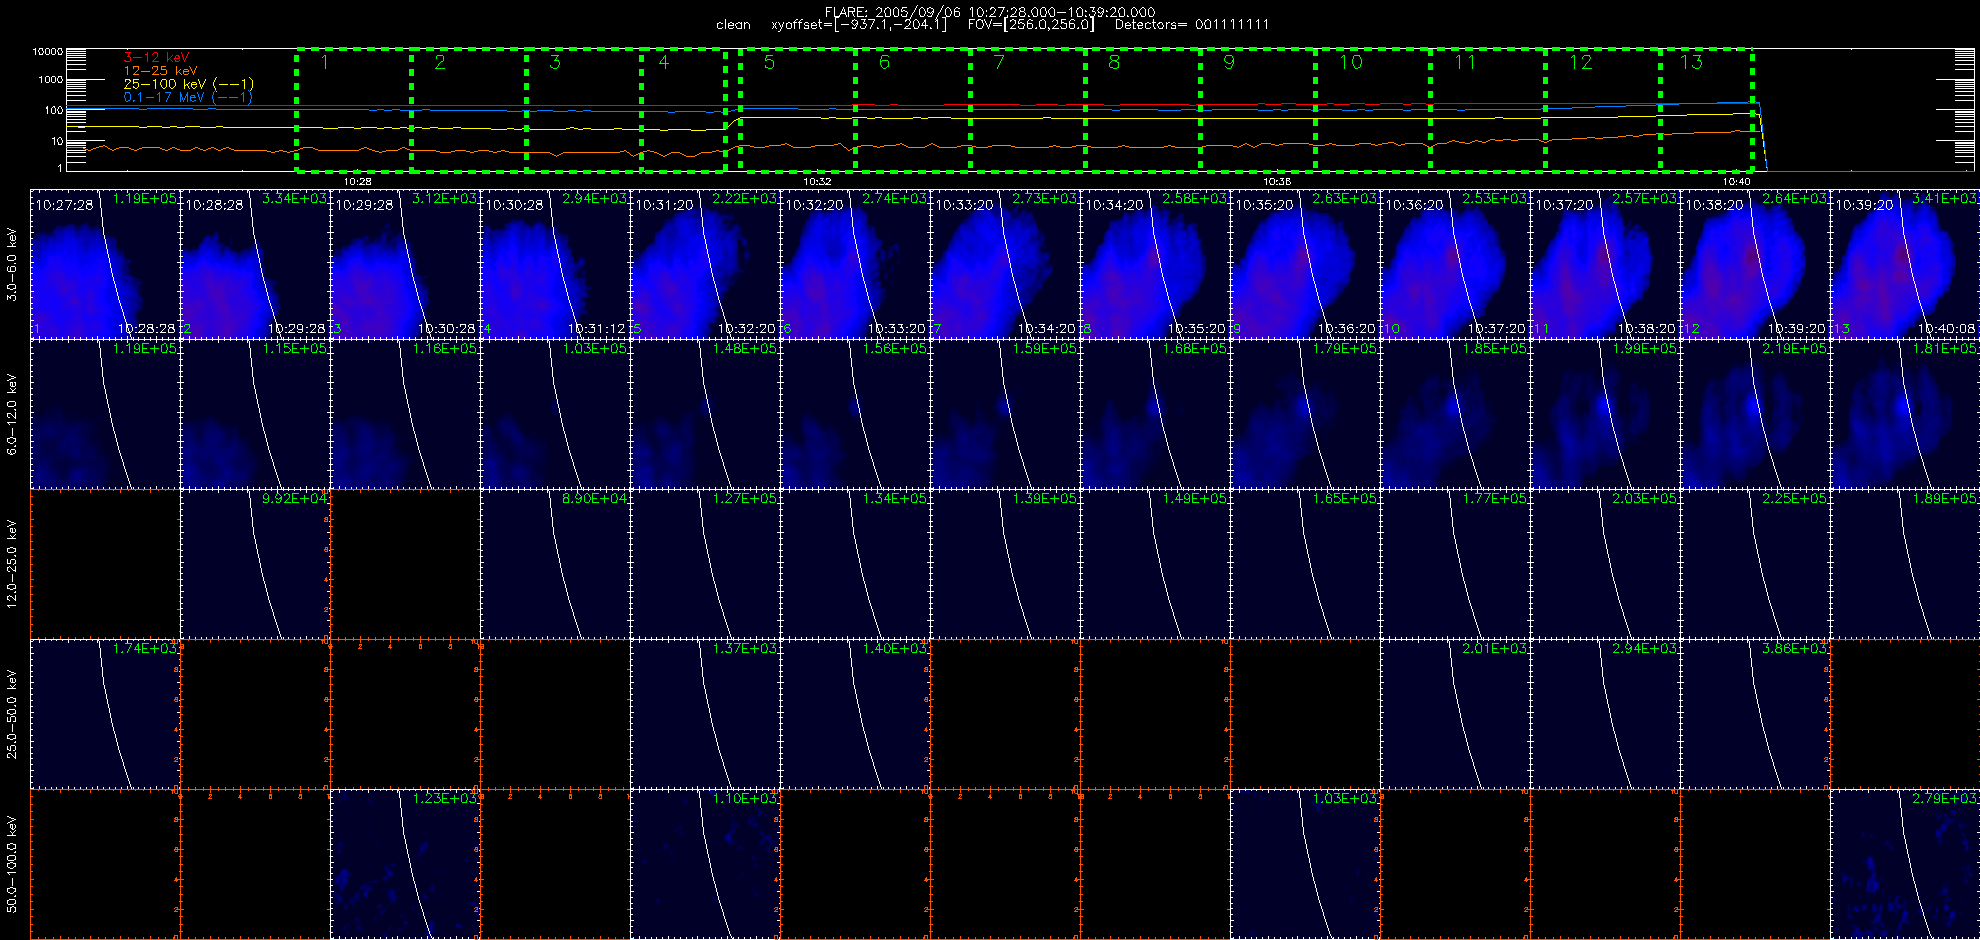Click the 10:28 tick label on time axis

[357, 182]
